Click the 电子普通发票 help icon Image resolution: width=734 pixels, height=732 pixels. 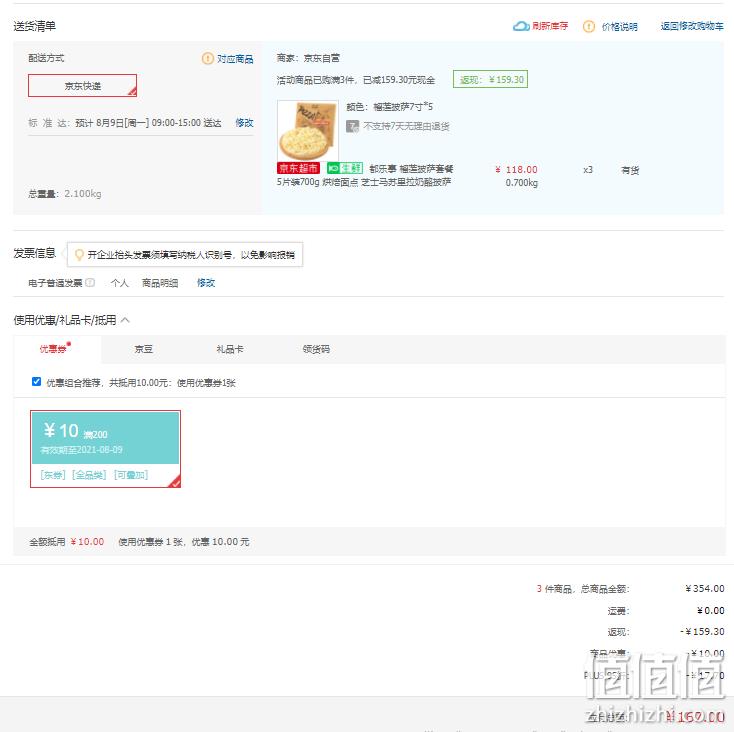tap(90, 282)
